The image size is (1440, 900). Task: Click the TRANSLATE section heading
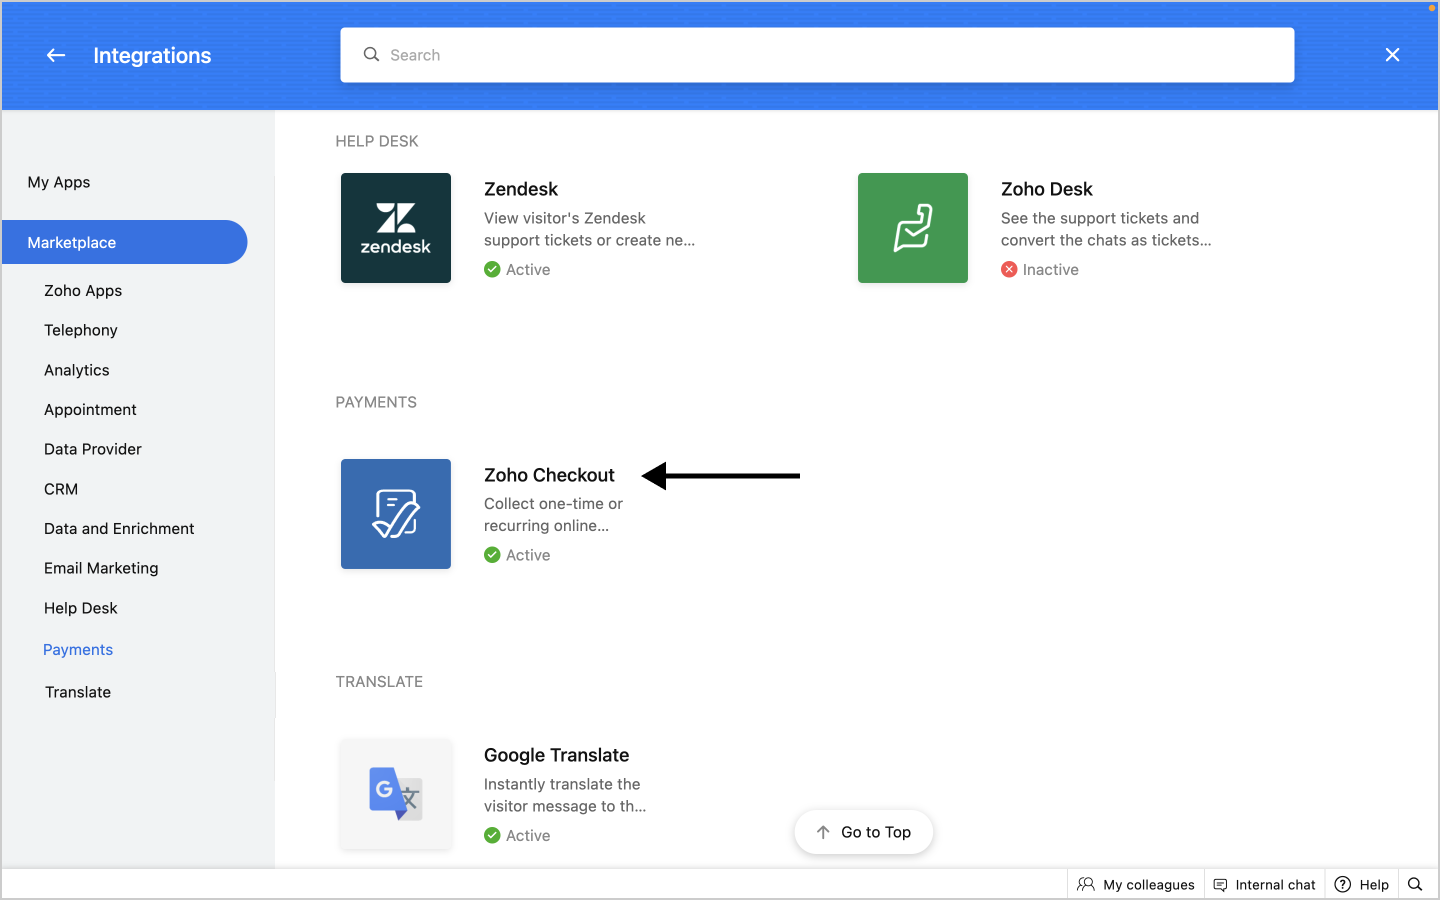pos(379,681)
